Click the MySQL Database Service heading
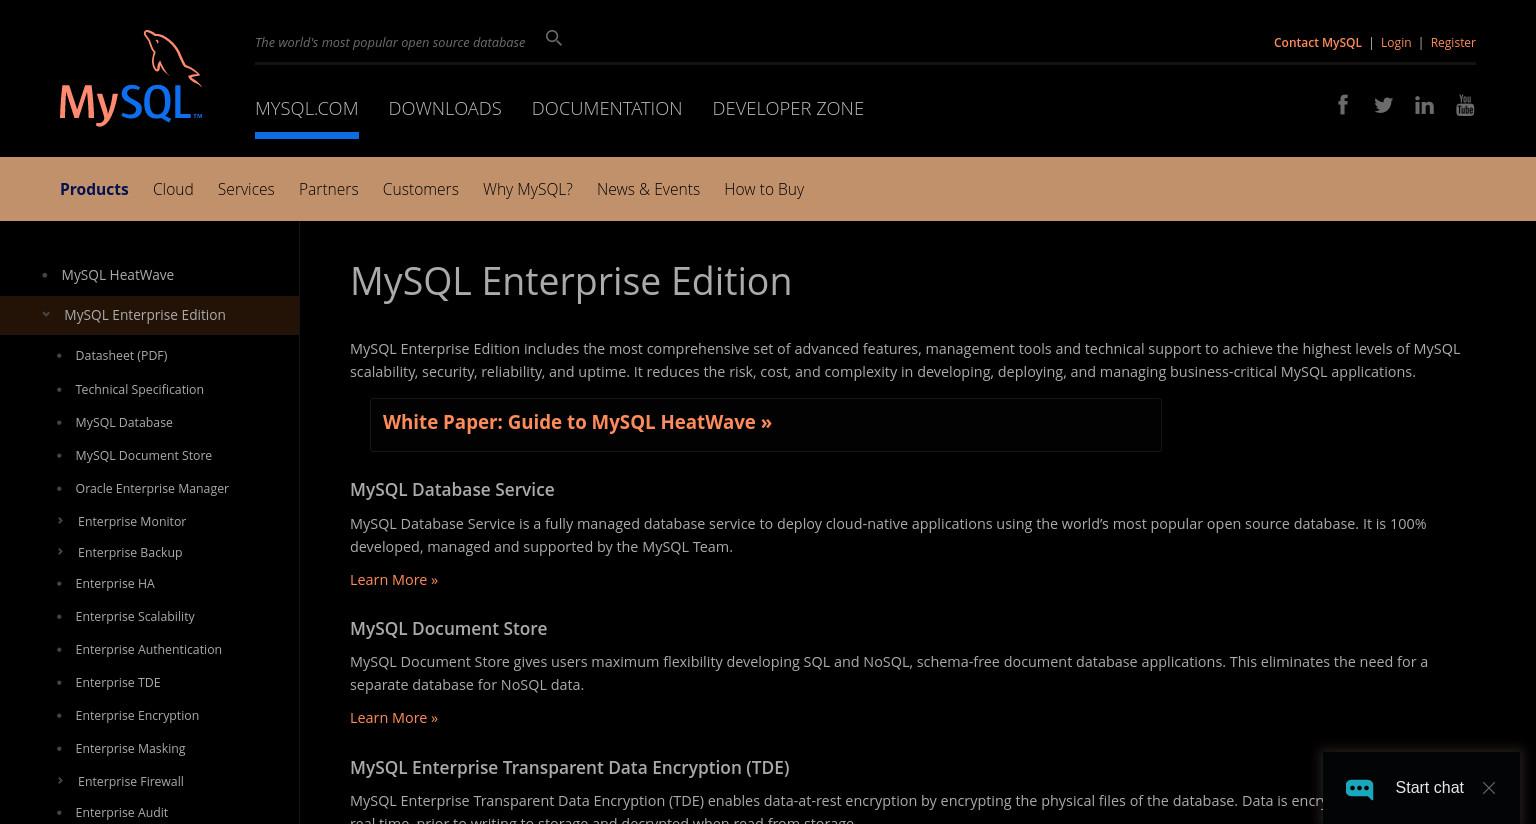 click(x=452, y=489)
